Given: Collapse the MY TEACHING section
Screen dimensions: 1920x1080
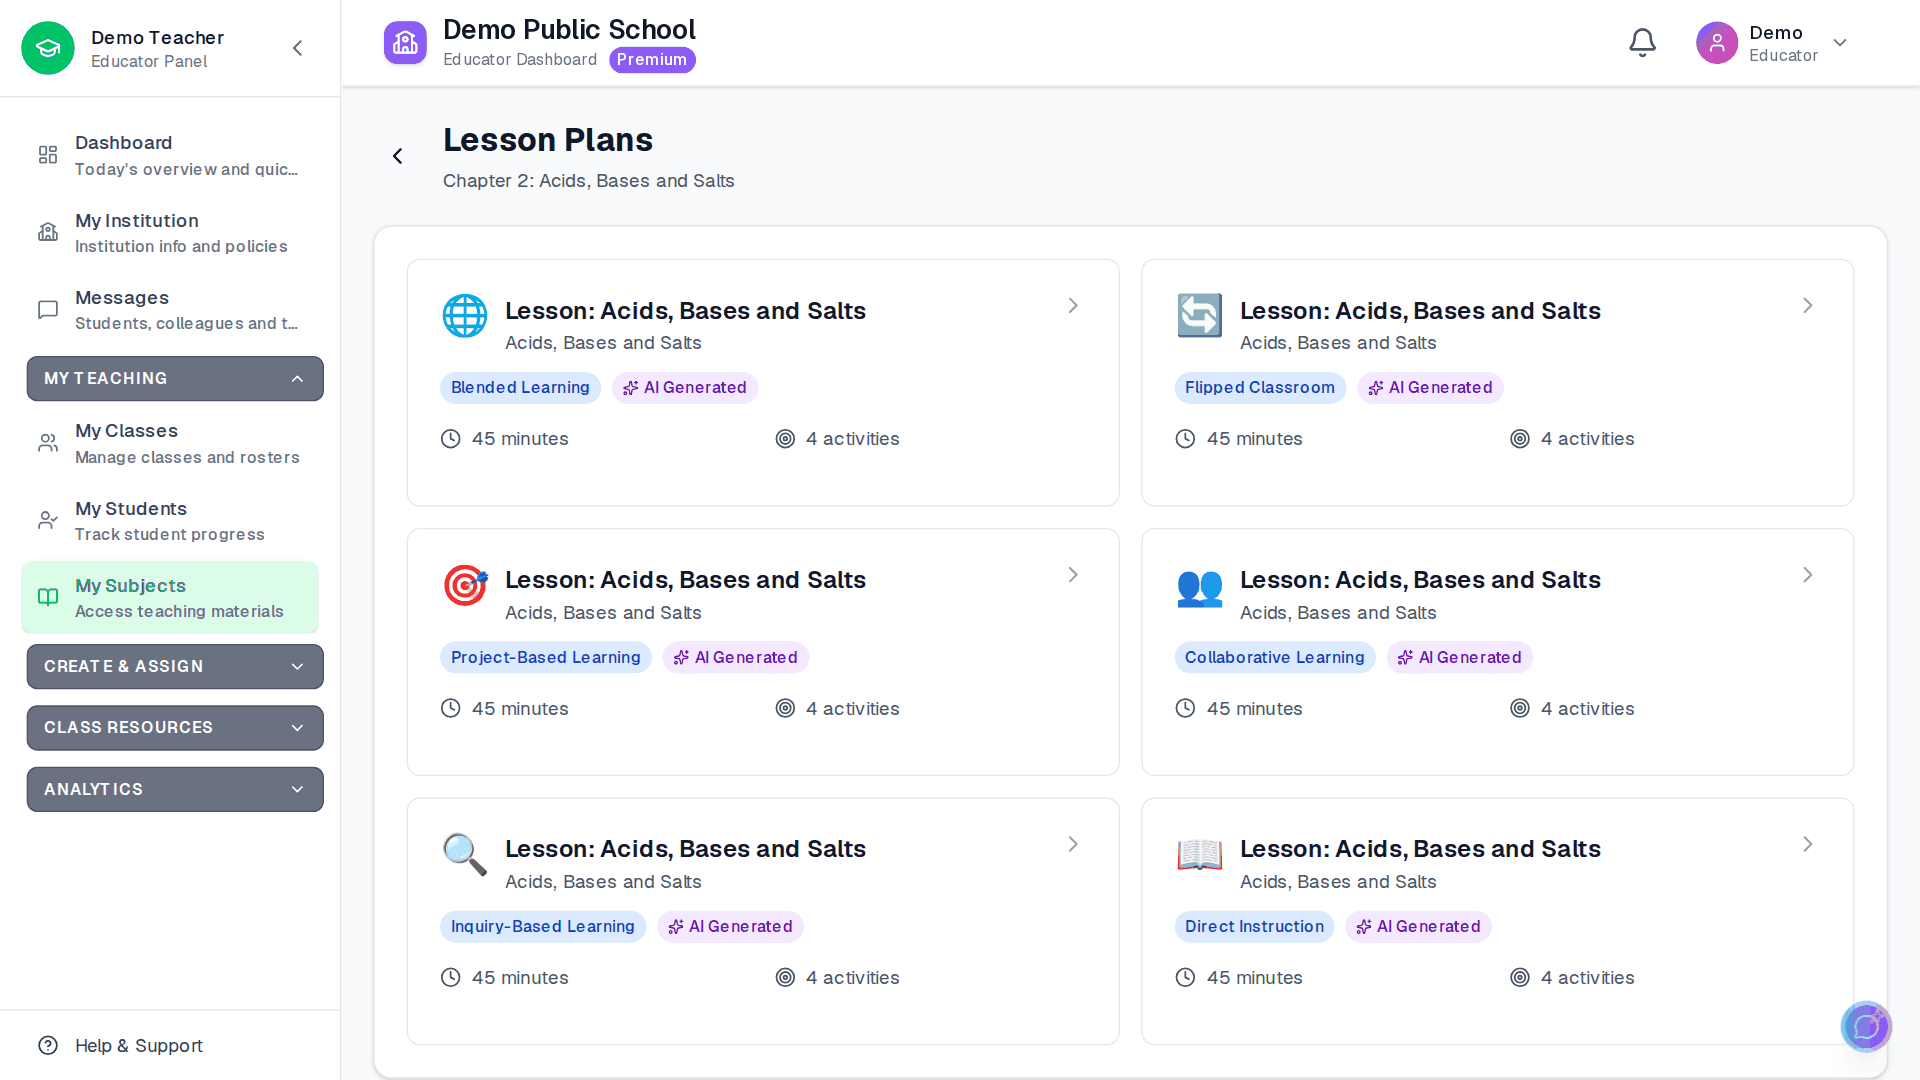Looking at the screenshot, I should pyautogui.click(x=175, y=379).
